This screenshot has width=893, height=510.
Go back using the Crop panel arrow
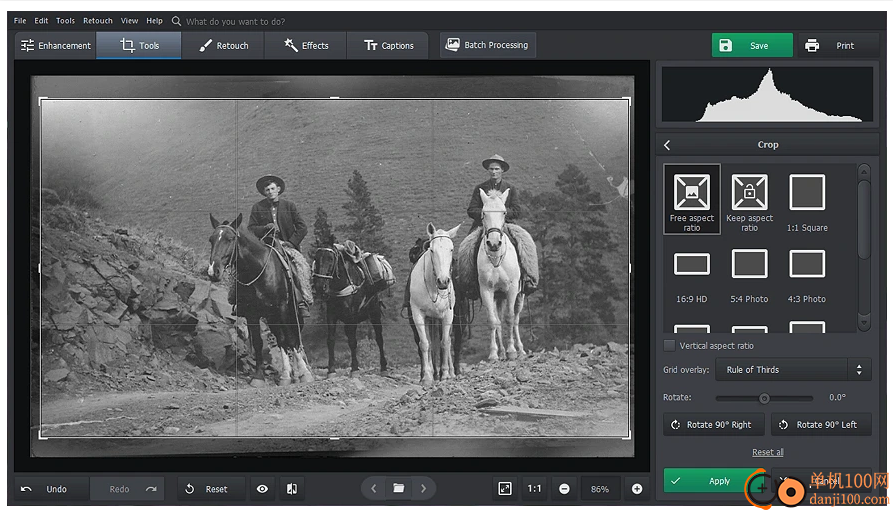pyautogui.click(x=667, y=145)
